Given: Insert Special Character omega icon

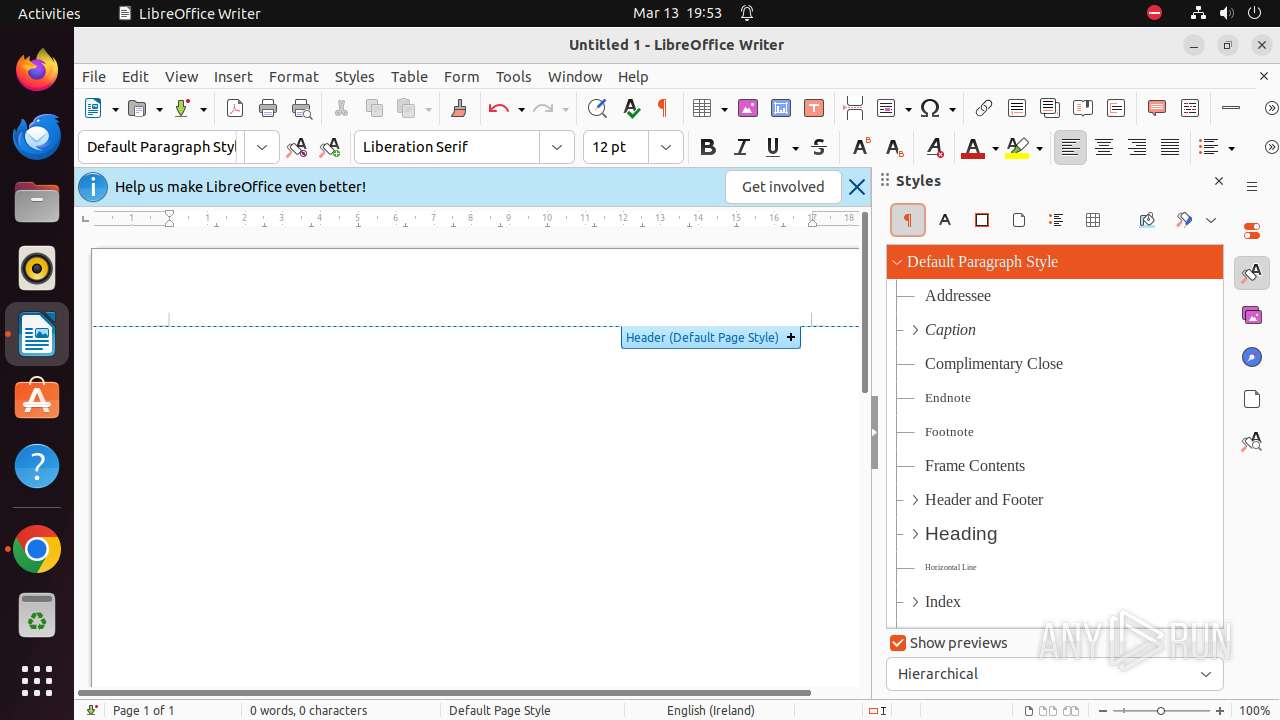Looking at the screenshot, I should (x=930, y=108).
